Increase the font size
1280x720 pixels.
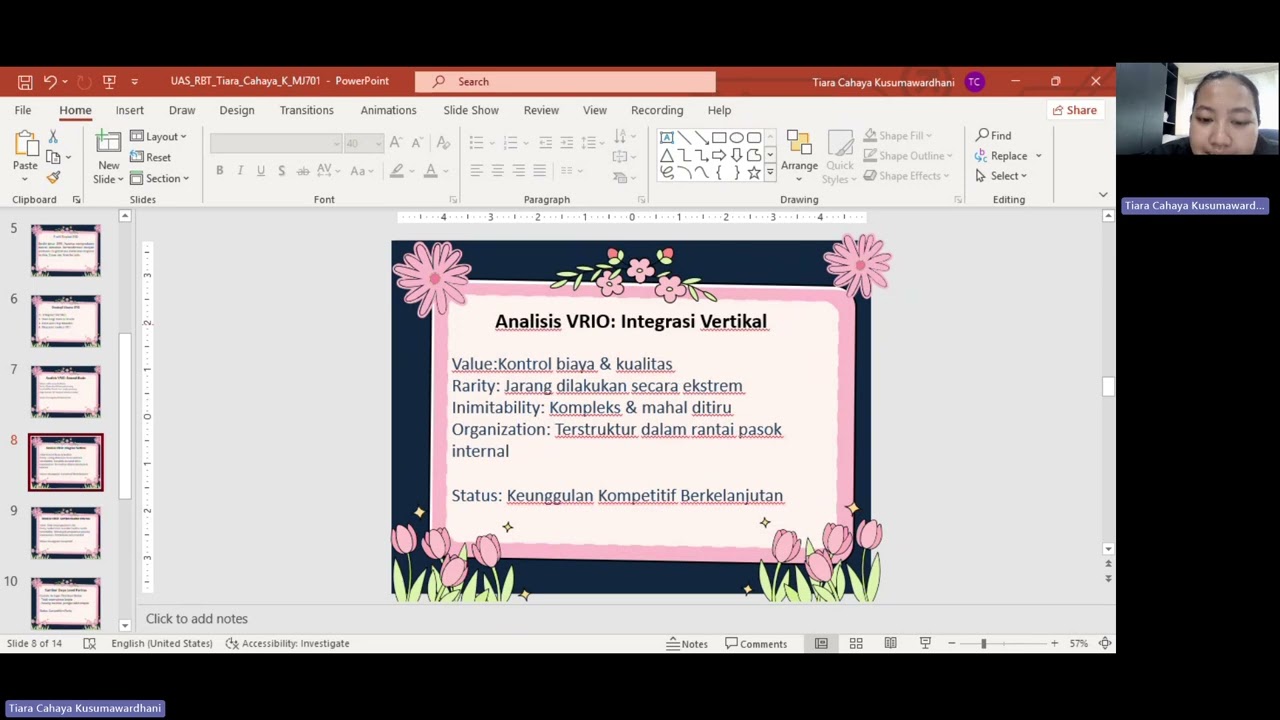coord(396,143)
